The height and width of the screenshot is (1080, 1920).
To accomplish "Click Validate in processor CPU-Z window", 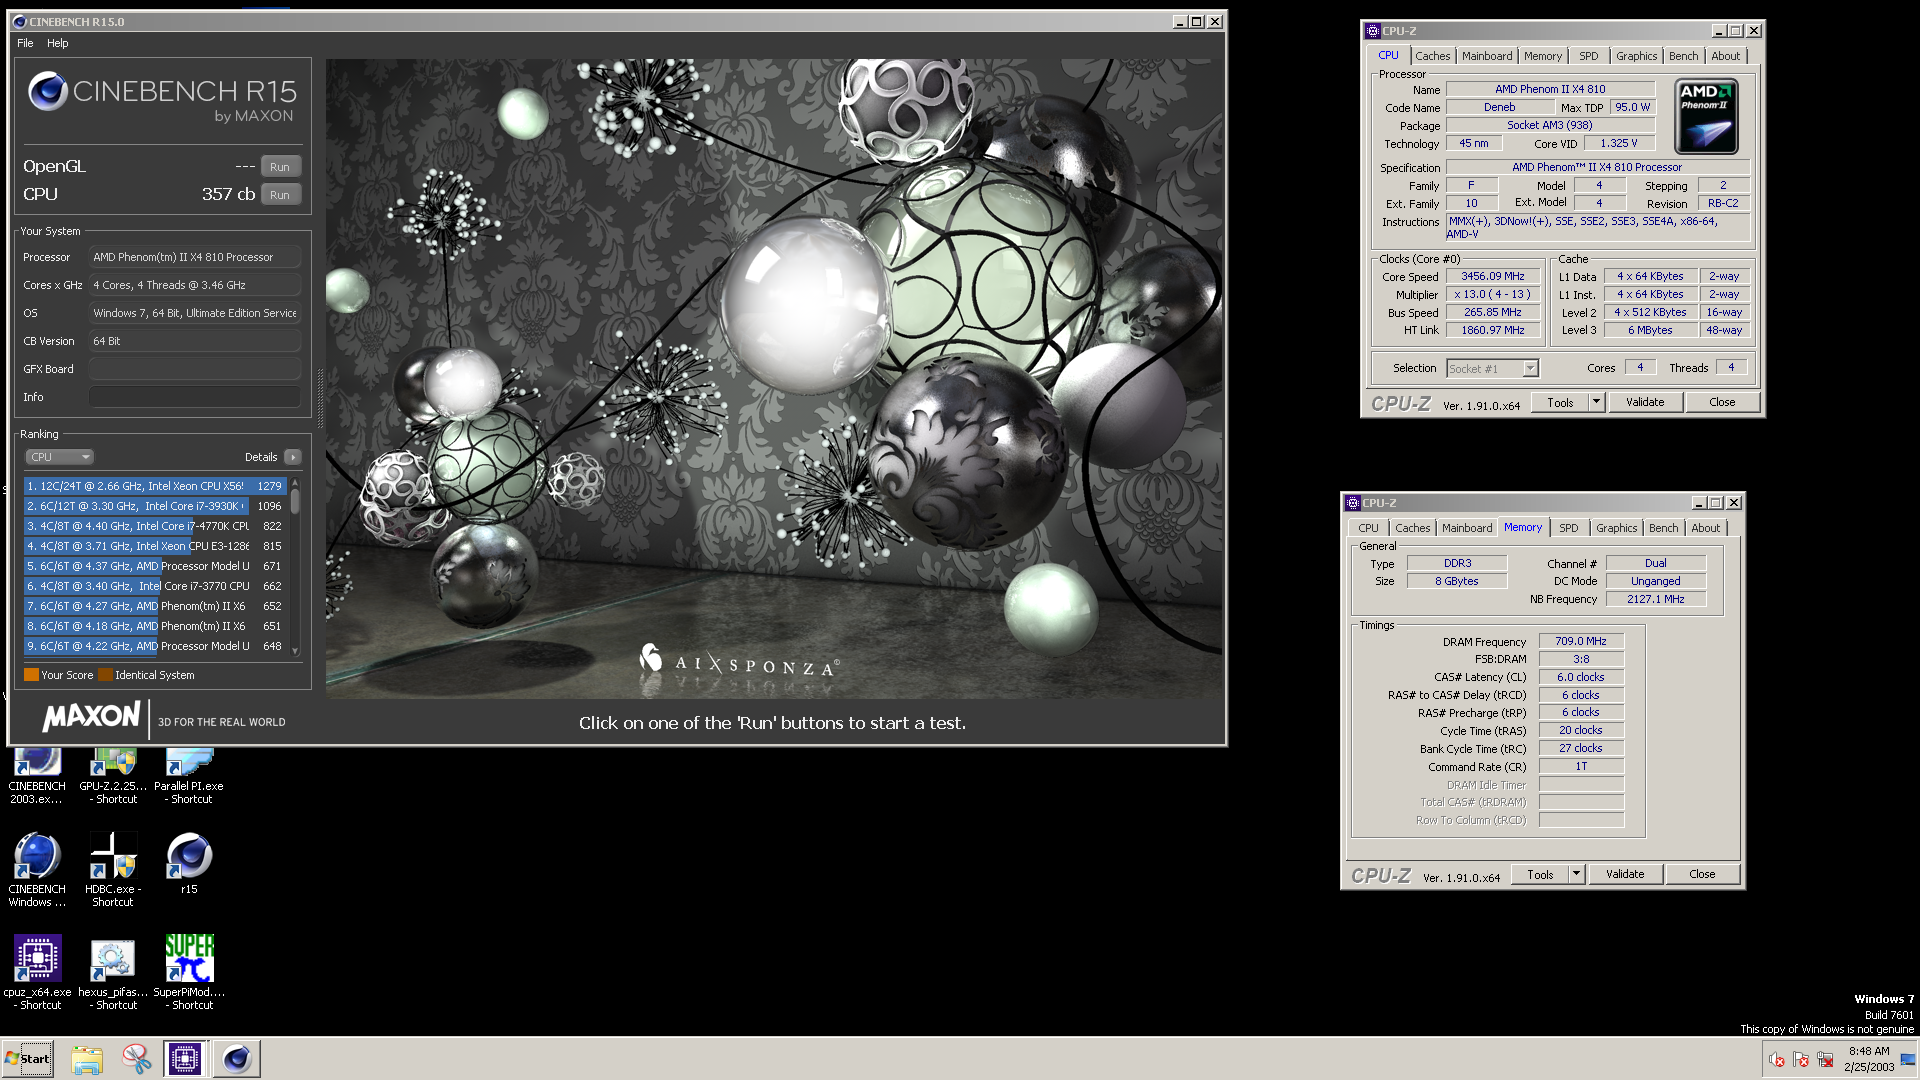I will (x=1645, y=403).
